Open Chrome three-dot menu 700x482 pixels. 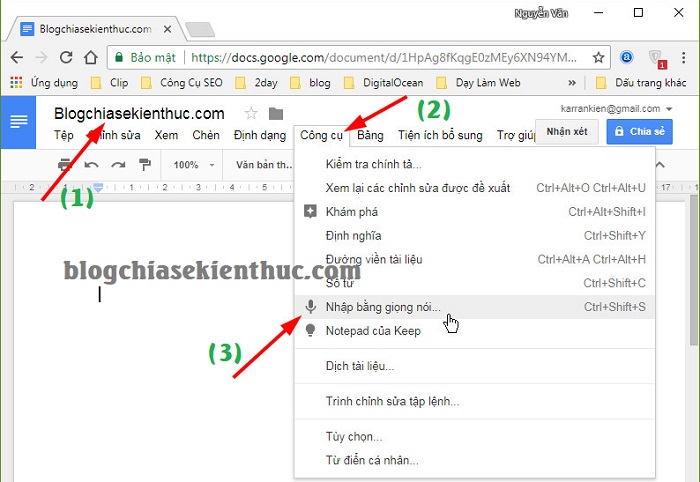pyautogui.click(x=683, y=57)
